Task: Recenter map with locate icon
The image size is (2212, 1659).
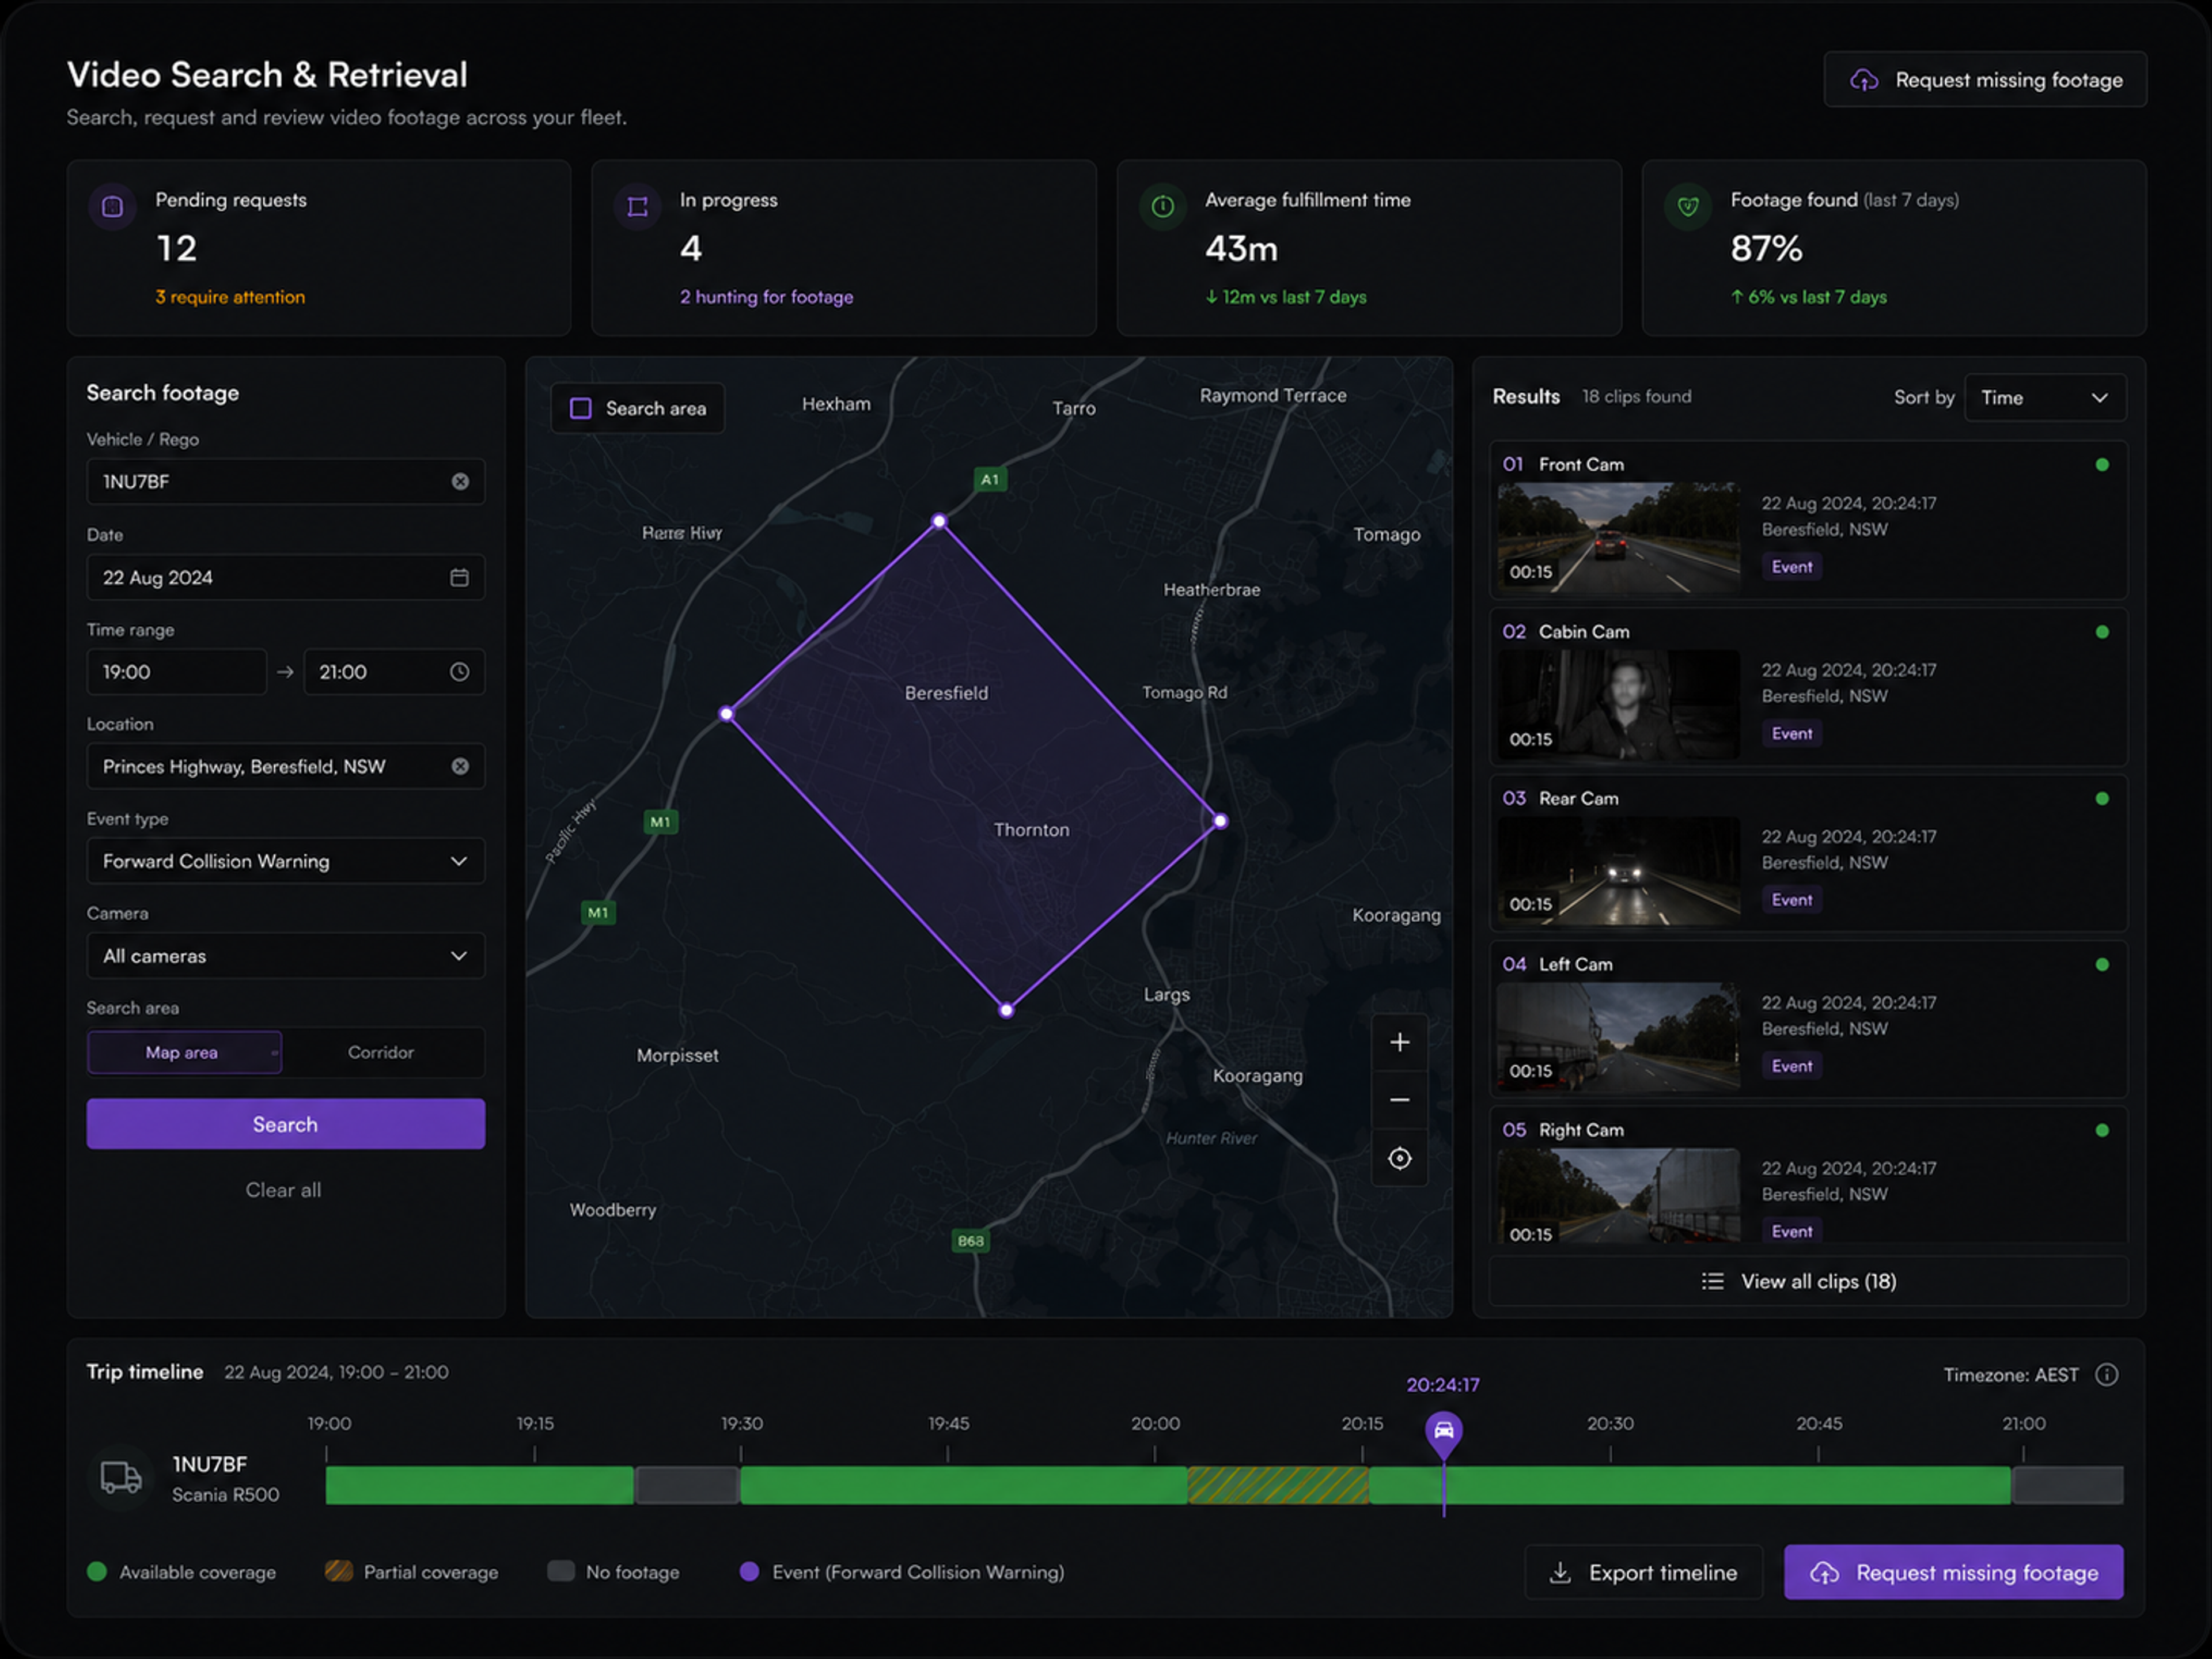Action: (x=1399, y=1158)
